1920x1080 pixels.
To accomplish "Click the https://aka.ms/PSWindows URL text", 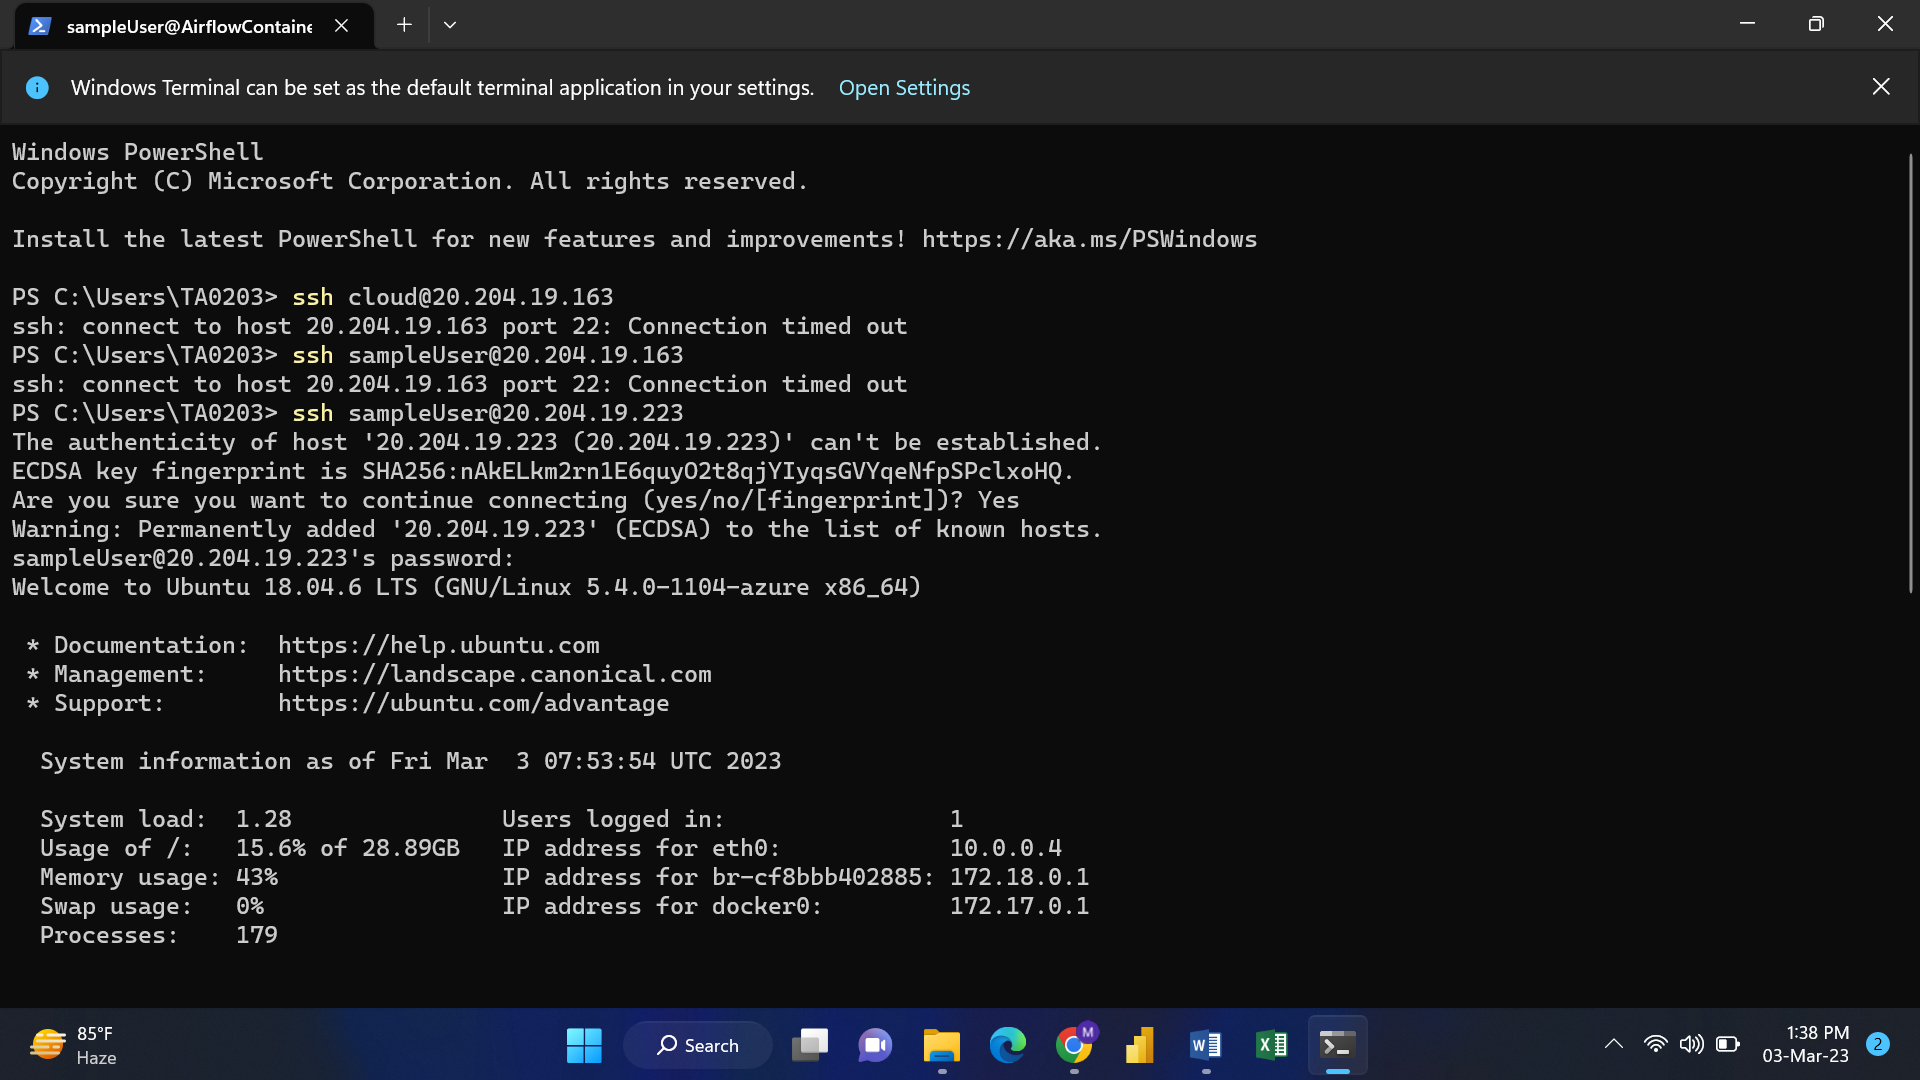I will [1089, 240].
